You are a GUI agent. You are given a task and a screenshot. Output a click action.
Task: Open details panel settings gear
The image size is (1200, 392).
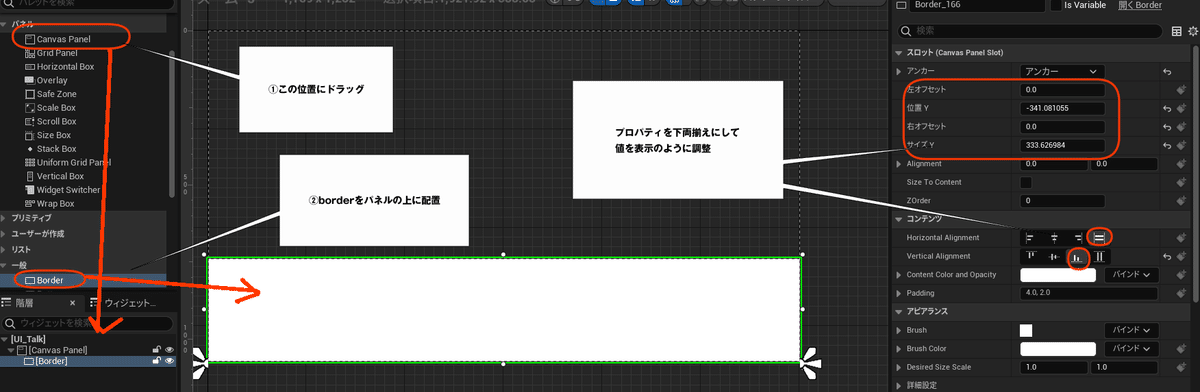(1192, 31)
